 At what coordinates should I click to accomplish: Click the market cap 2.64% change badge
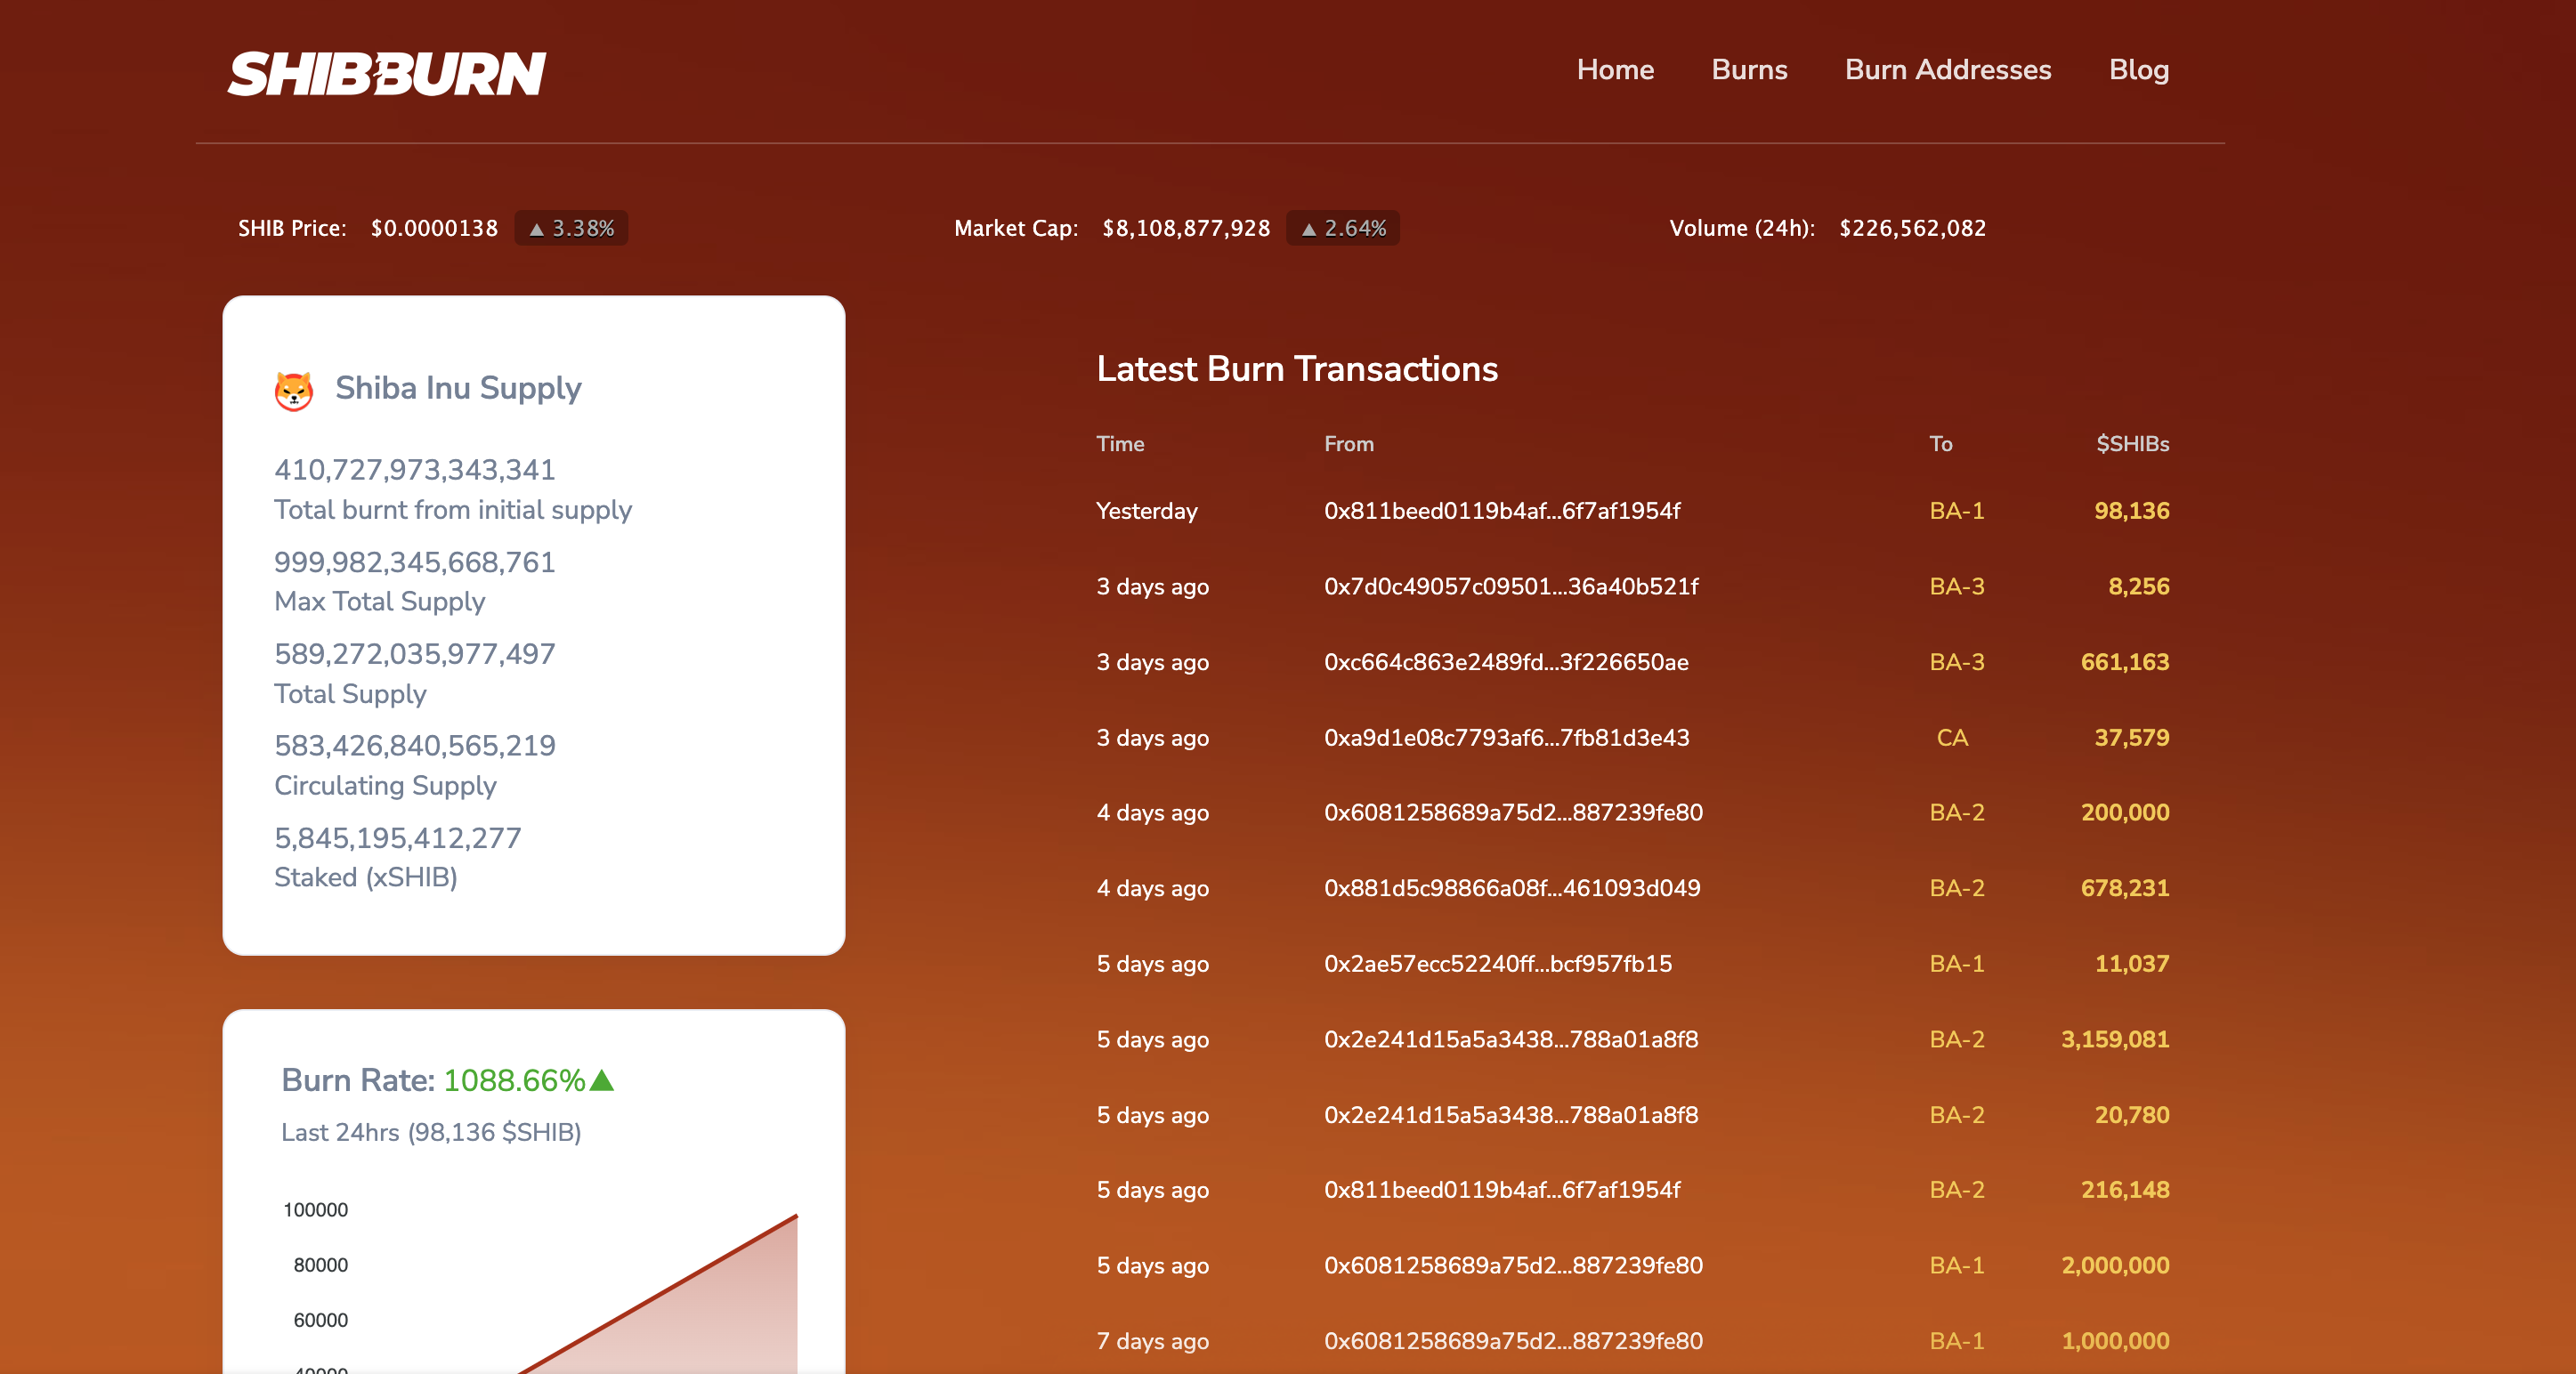pos(1343,228)
